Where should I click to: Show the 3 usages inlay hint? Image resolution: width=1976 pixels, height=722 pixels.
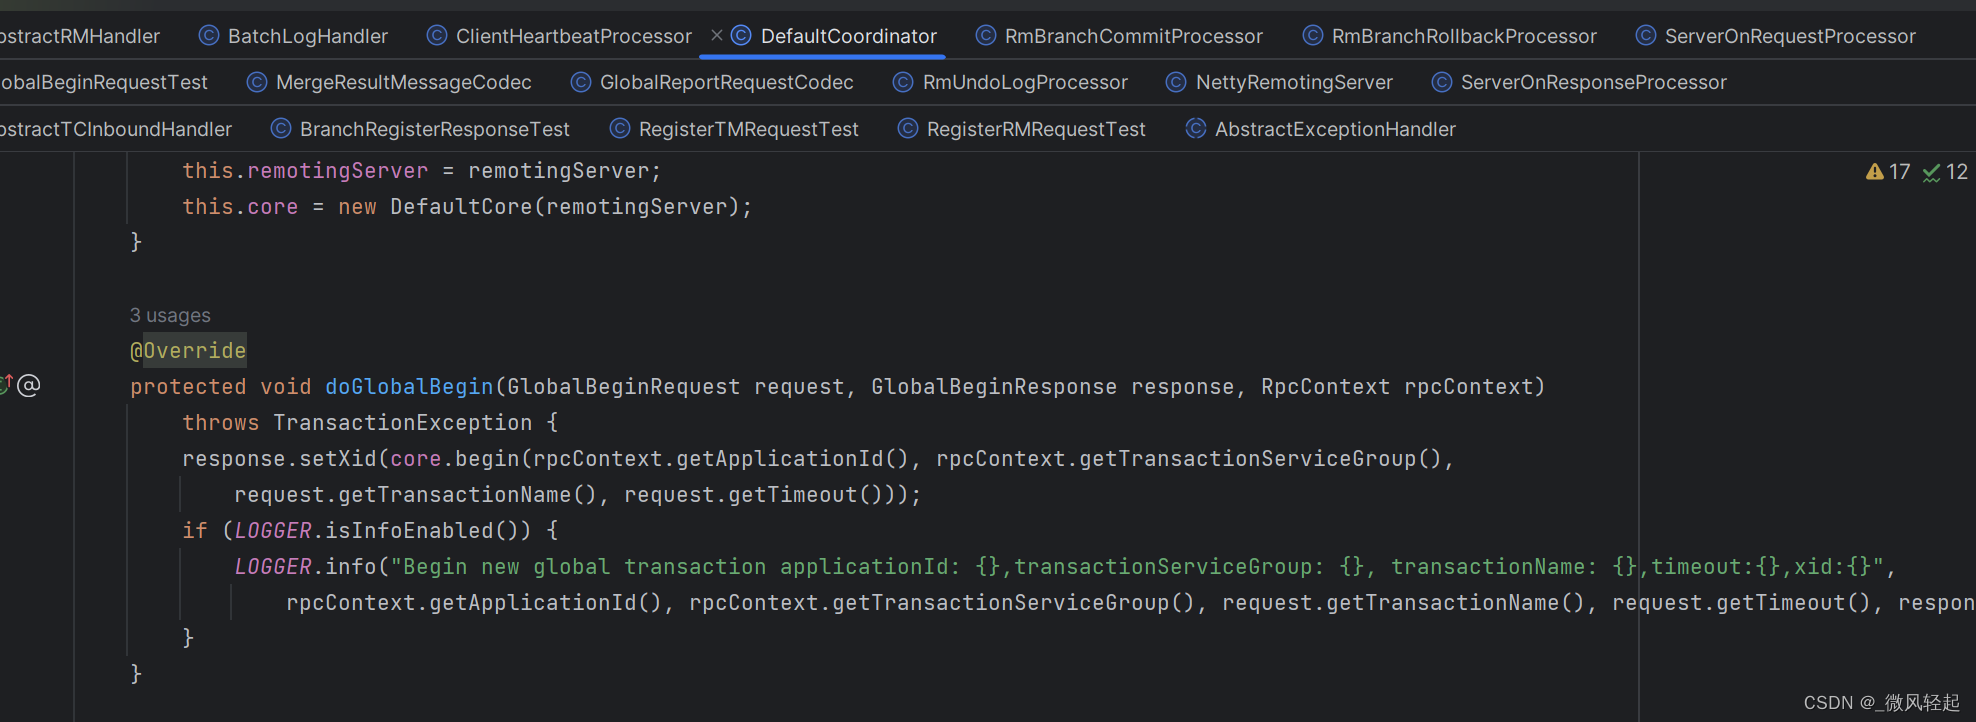170,315
